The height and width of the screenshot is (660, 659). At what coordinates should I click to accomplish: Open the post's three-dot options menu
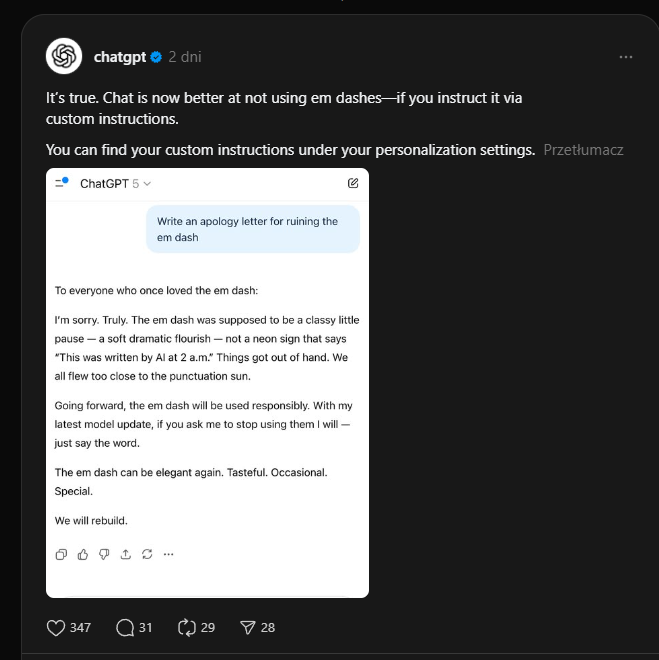626,57
